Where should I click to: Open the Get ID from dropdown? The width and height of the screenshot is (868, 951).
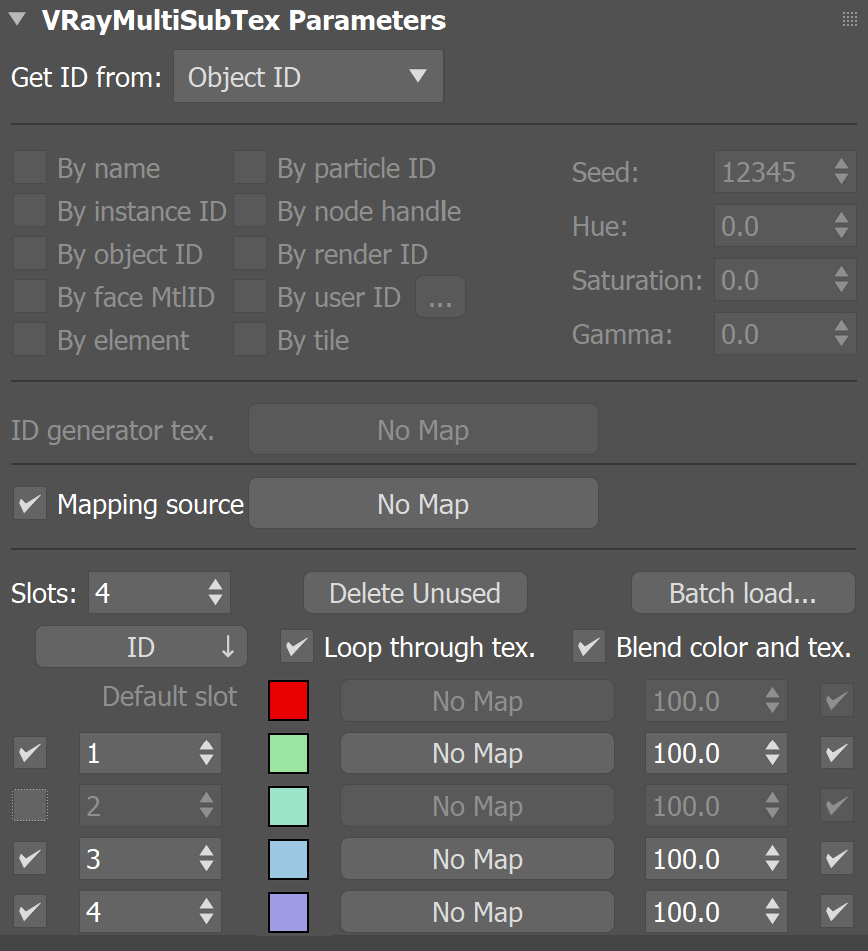[x=308, y=76]
